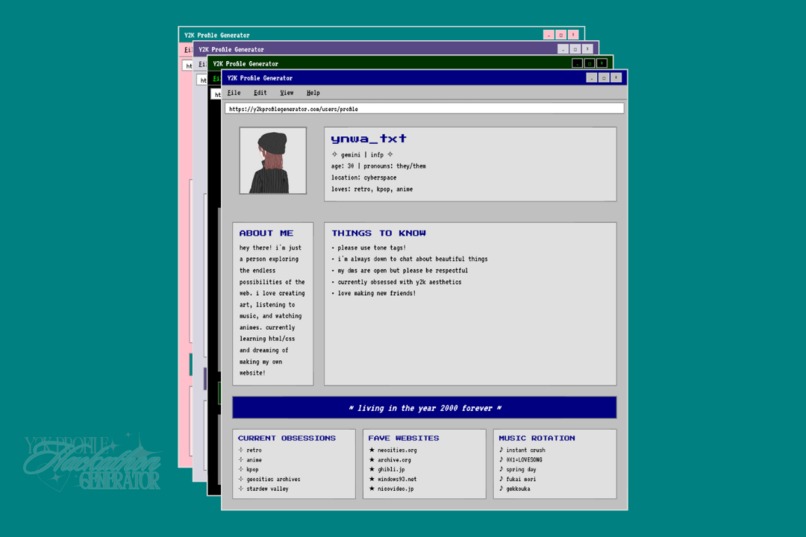Click 'always down to chat about beautiful things' bullet
The image size is (806, 537).
pos(410,259)
